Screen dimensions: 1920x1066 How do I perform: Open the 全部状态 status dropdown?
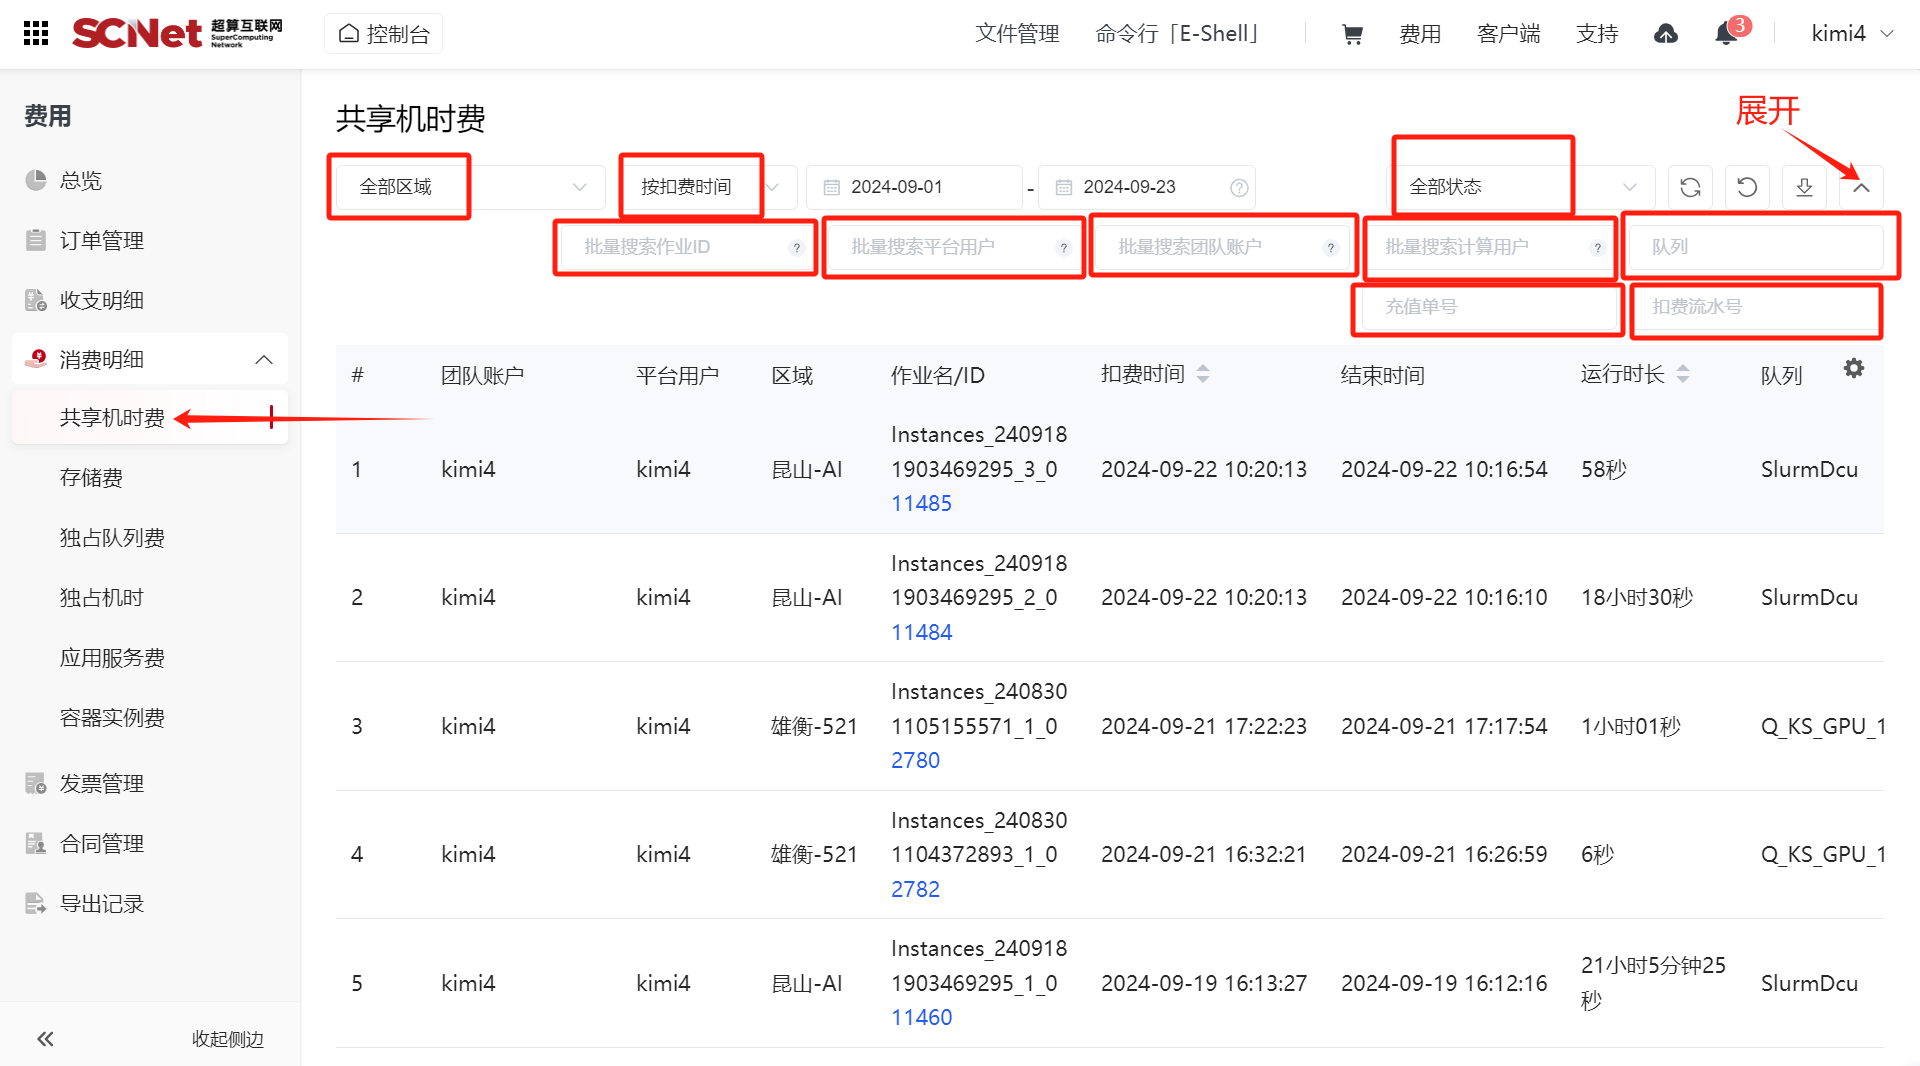pyautogui.click(x=1521, y=187)
